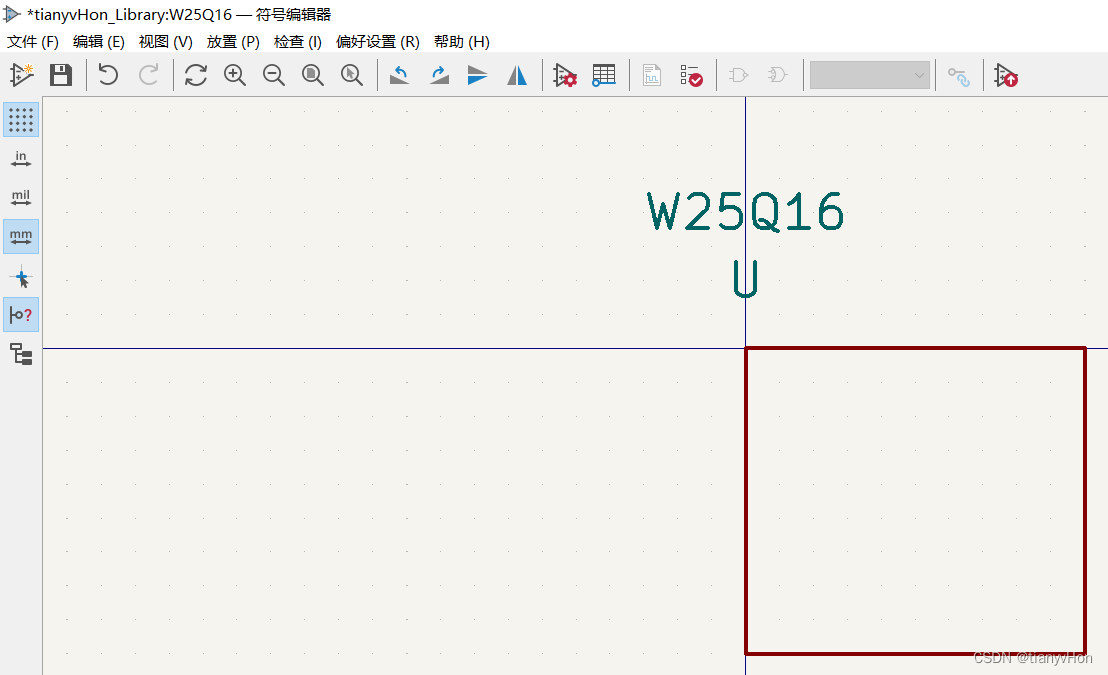Open the 文件 (F) menu
The width and height of the screenshot is (1108, 675).
click(x=33, y=42)
